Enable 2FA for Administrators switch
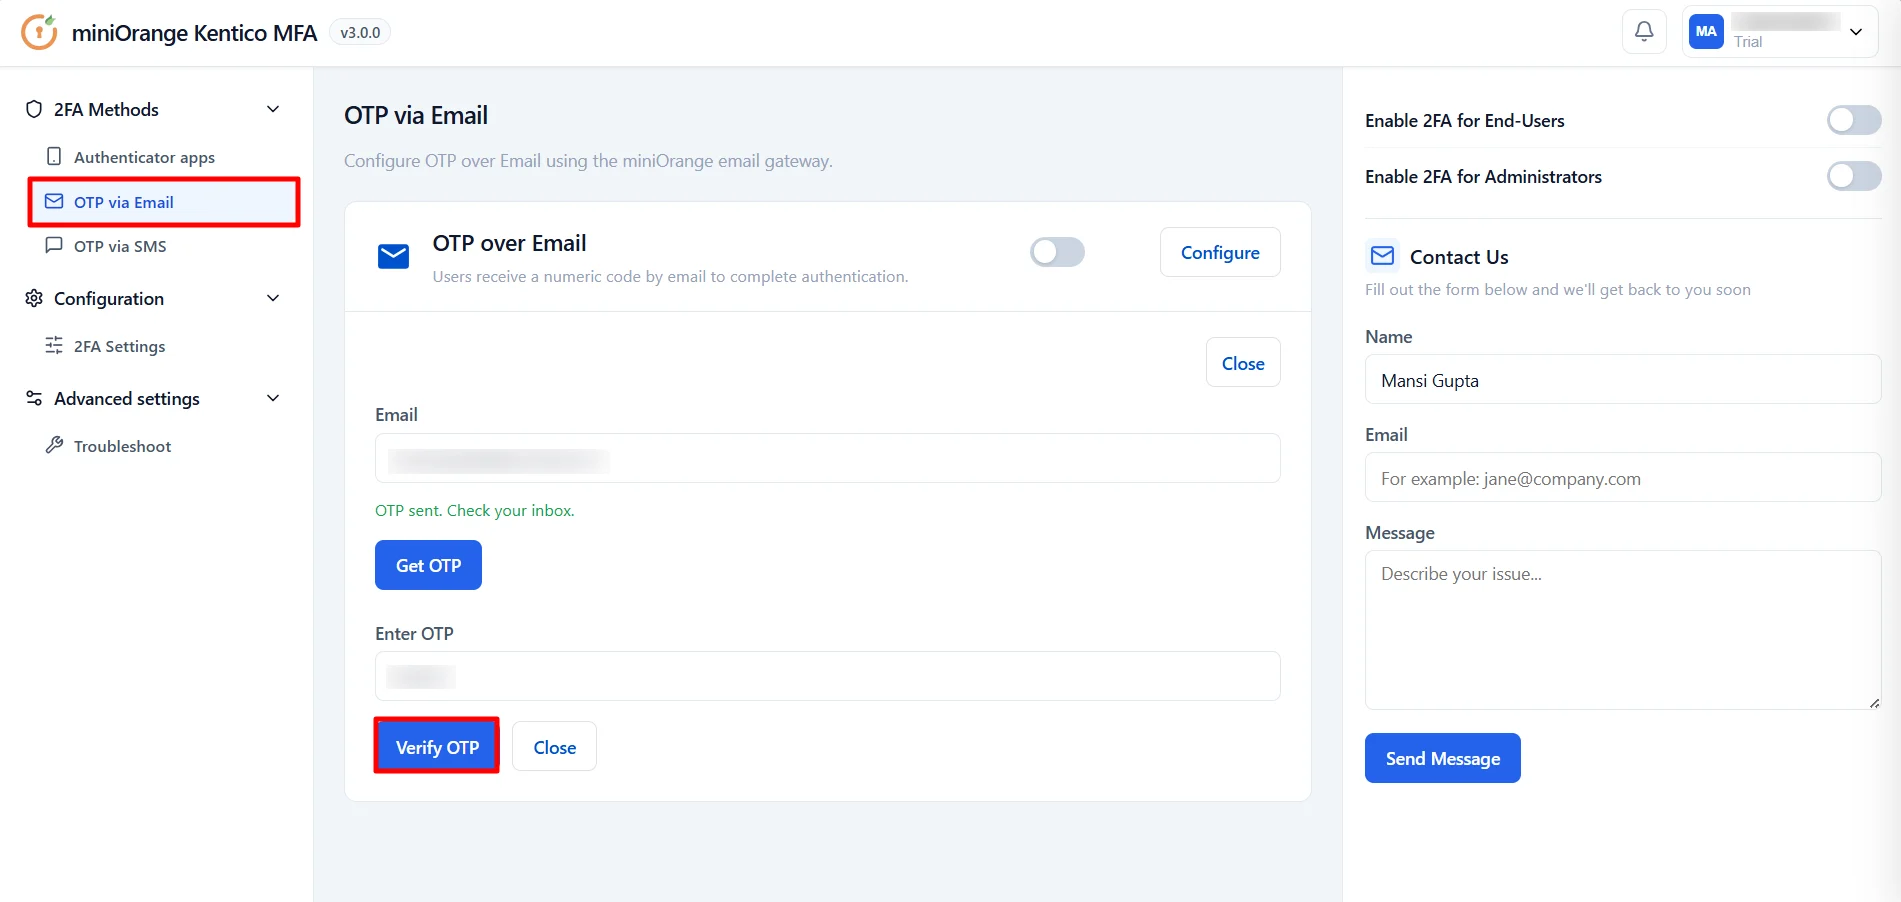The width and height of the screenshot is (1901, 902). point(1854,176)
